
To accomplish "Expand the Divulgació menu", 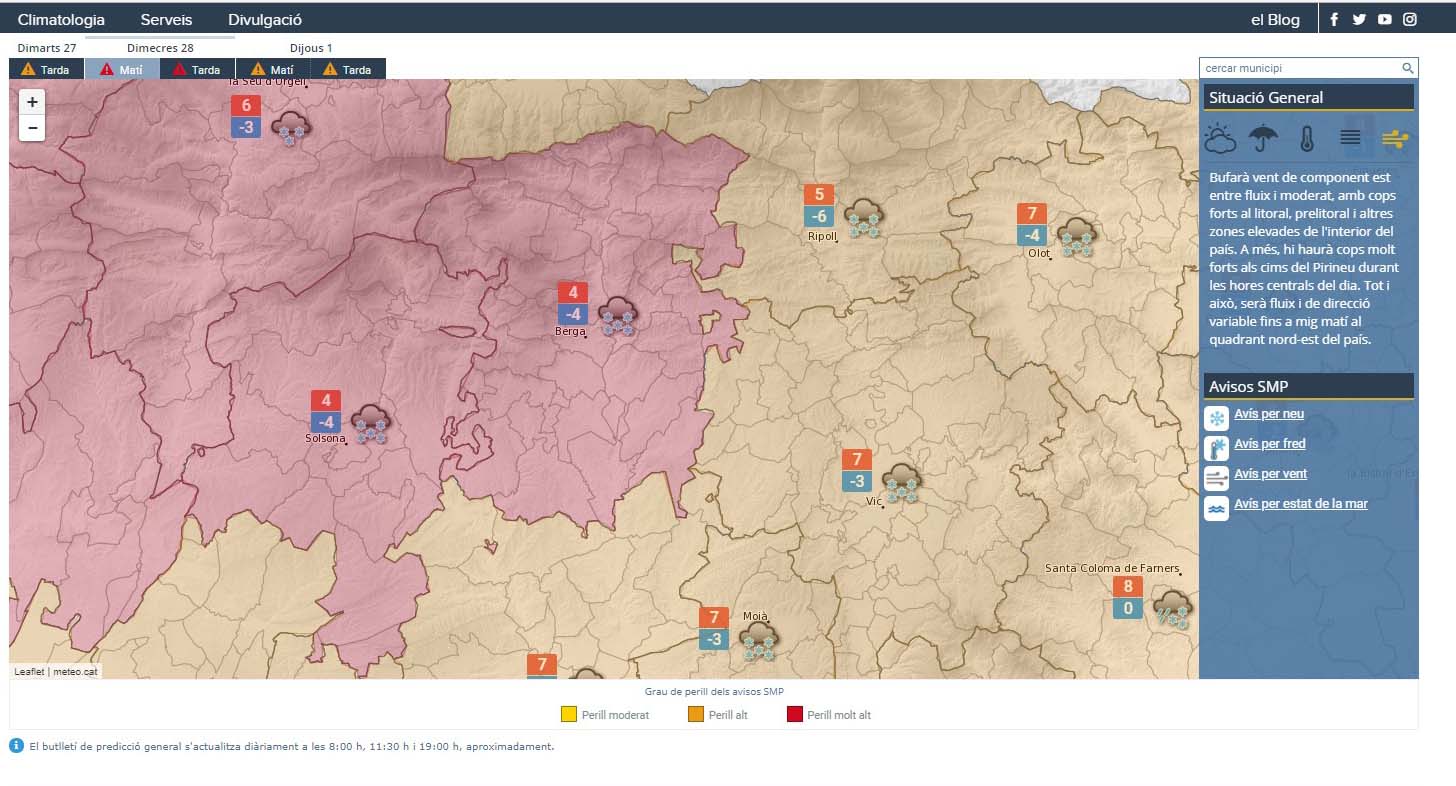I will pos(265,20).
